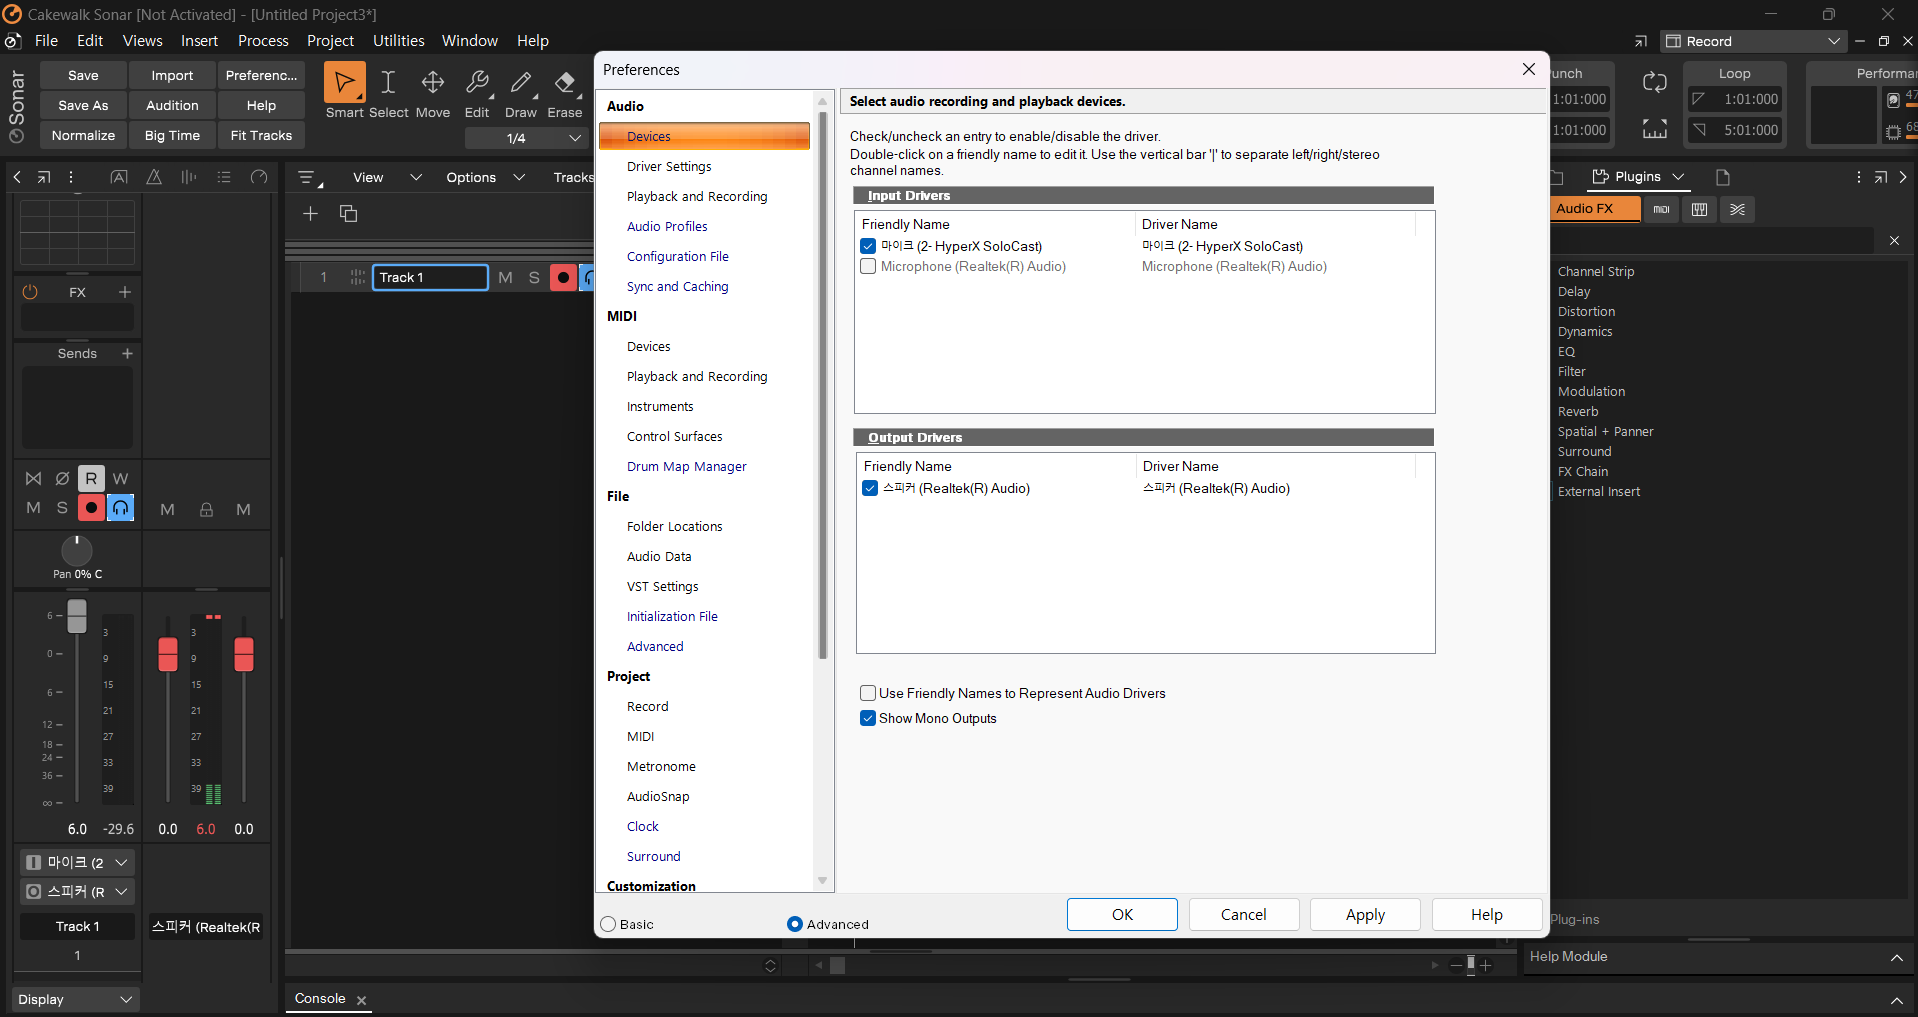The height and width of the screenshot is (1017, 1918).
Task: Activate the Edit tool
Action: point(477,82)
